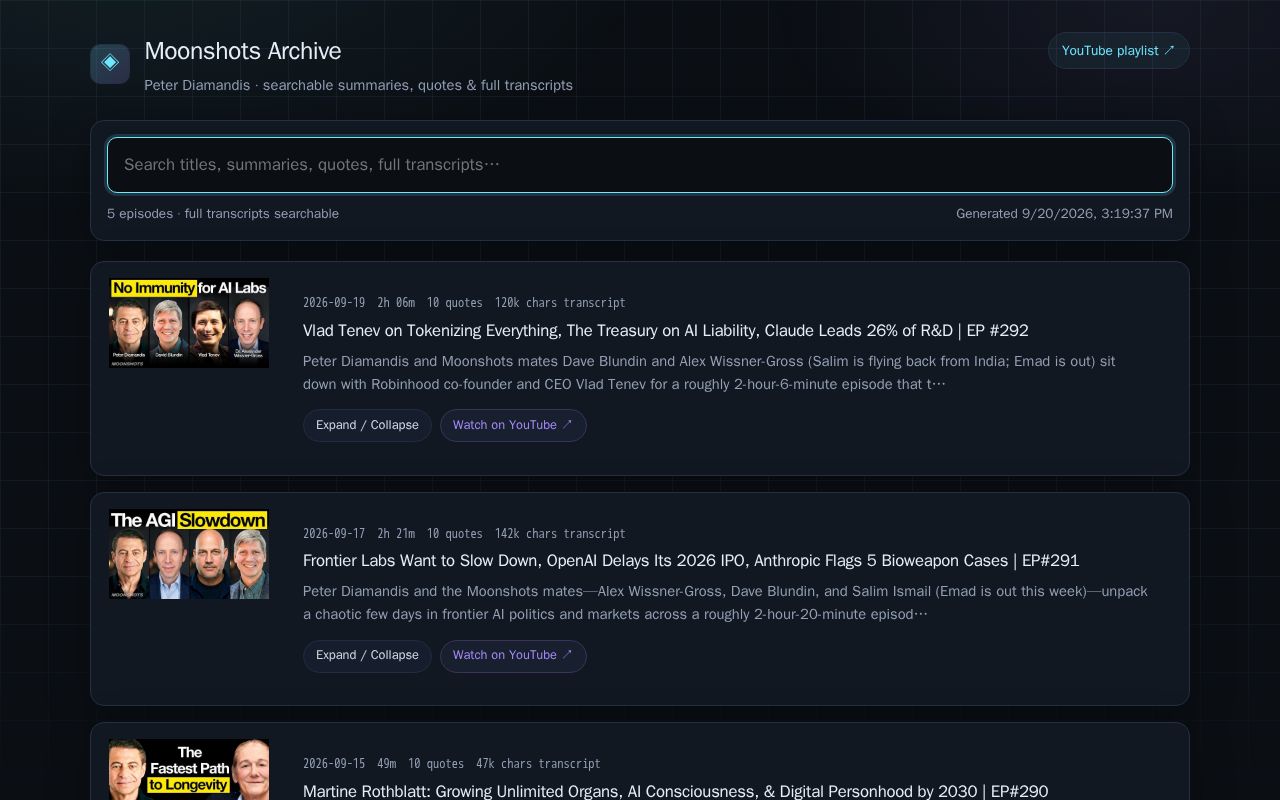Click '5 episodes · full transcripts searchable' text

click(x=223, y=214)
